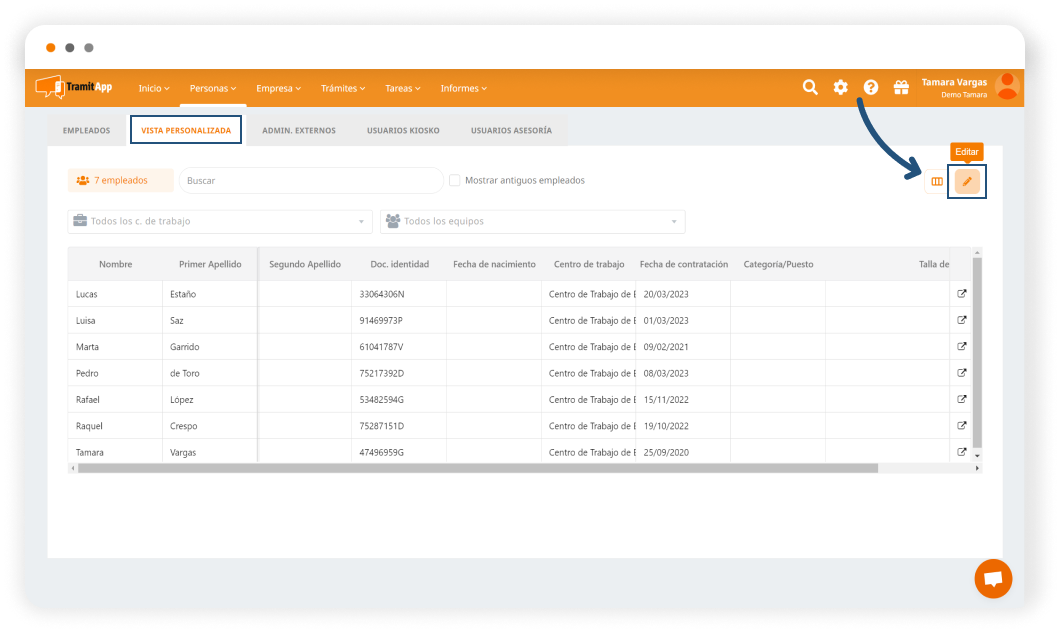The image size is (1061, 633).
Task: Click the horizontal table scrollbar
Action: coord(477,468)
